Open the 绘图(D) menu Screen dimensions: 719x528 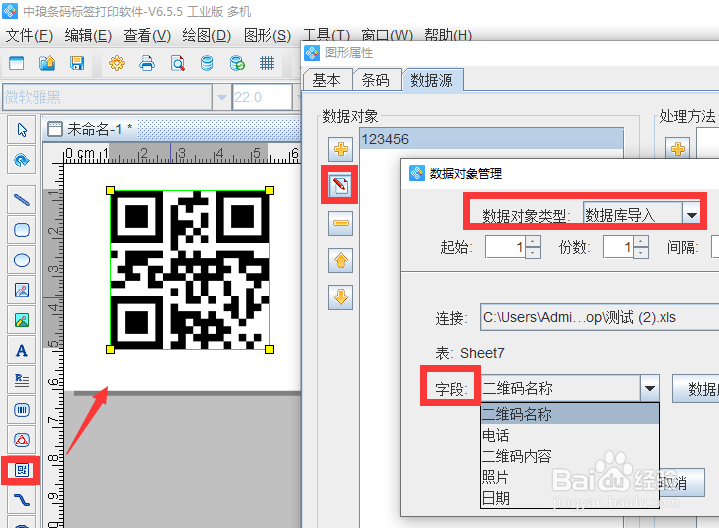(x=206, y=35)
